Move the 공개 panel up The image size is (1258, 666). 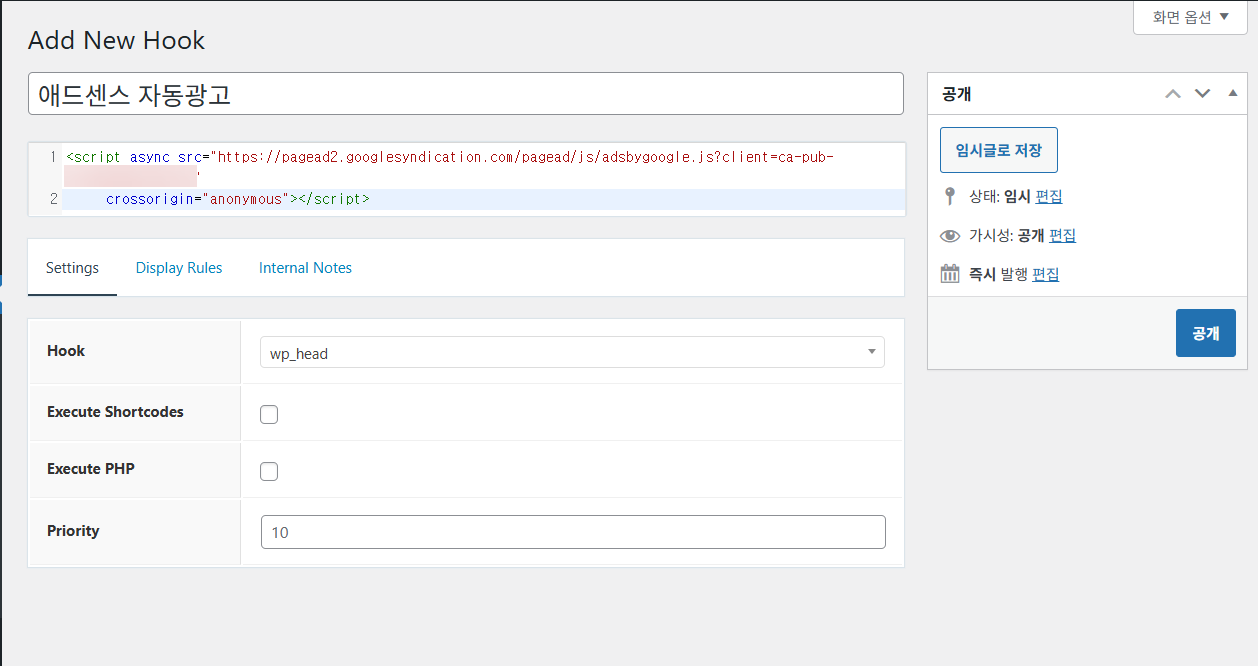1173,94
